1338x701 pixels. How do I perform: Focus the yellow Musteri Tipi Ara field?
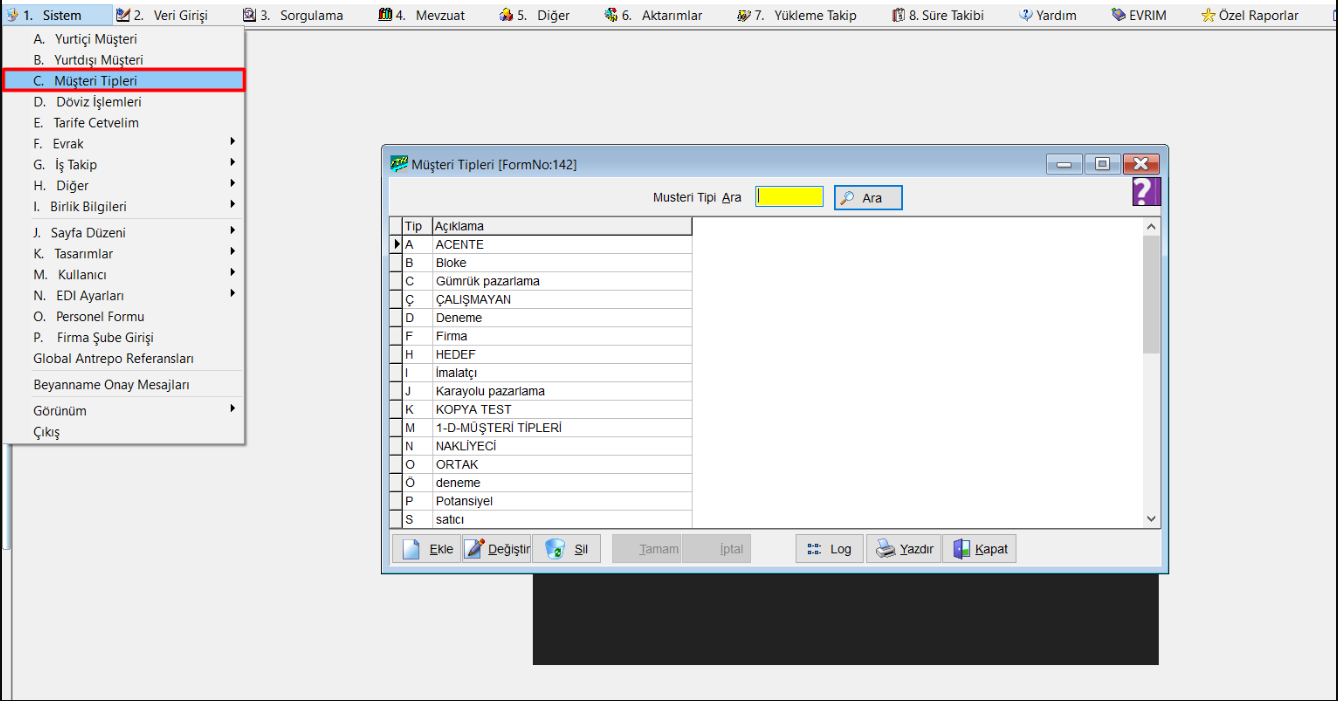coord(789,197)
